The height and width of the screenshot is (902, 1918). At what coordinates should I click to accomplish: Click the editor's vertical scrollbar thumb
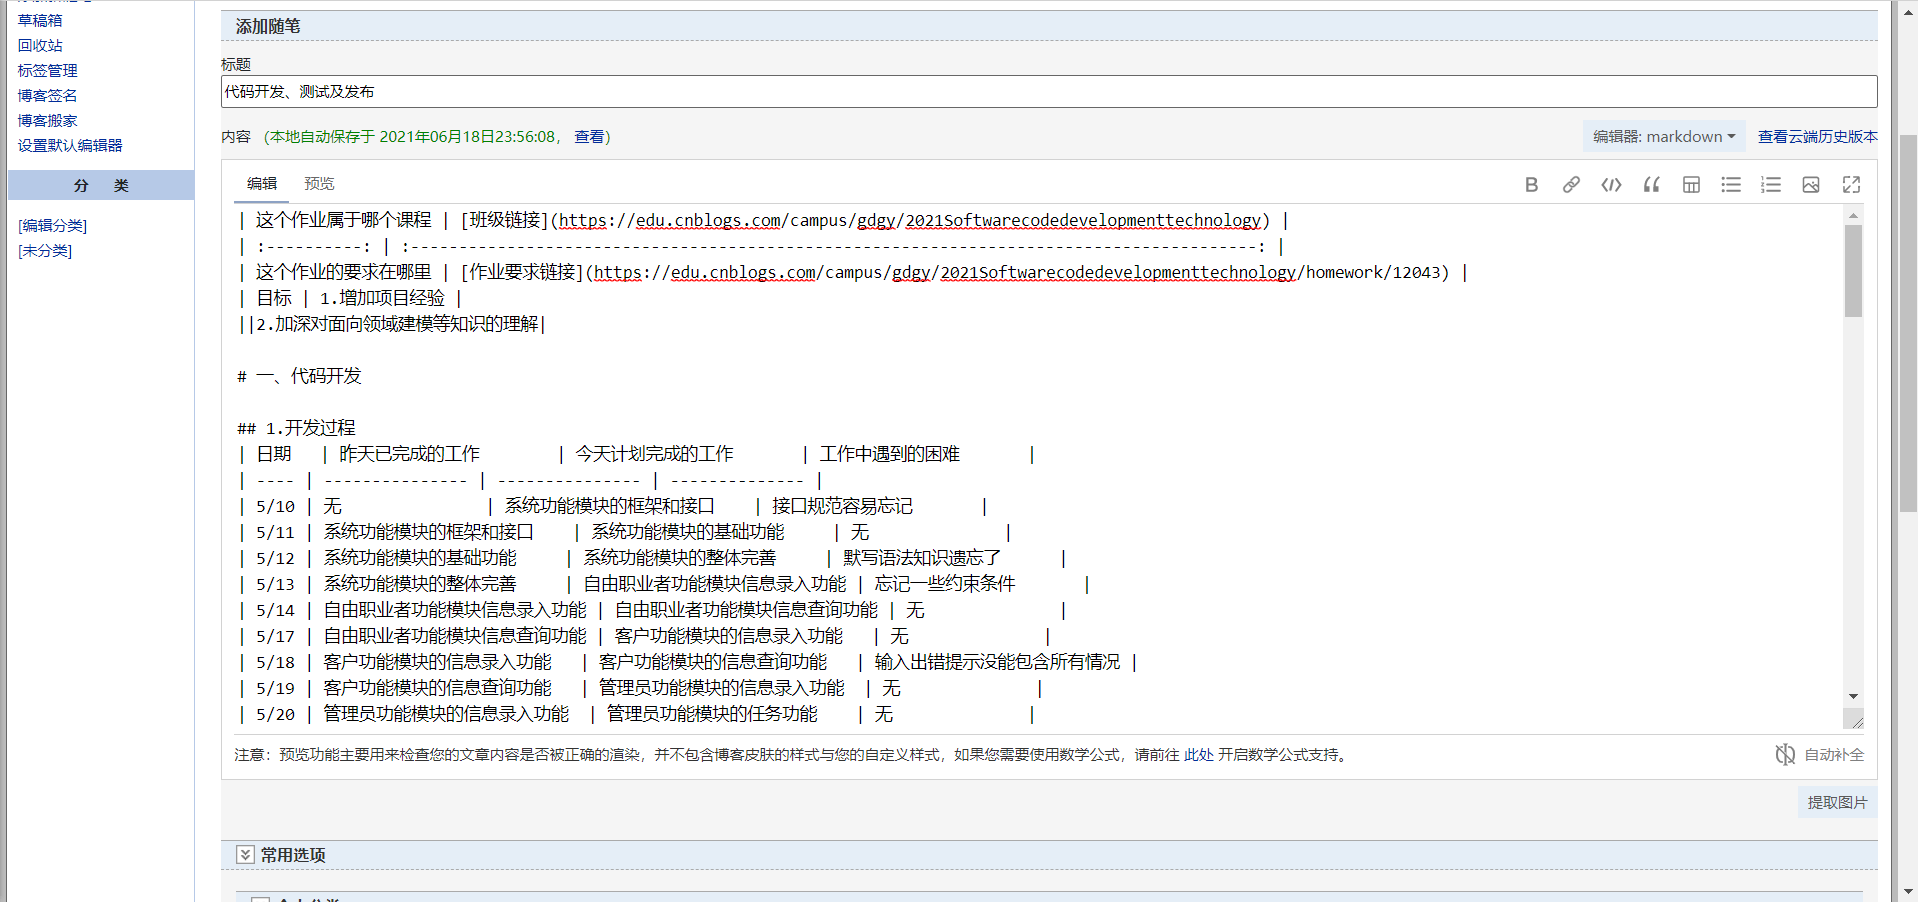pyautogui.click(x=1853, y=270)
